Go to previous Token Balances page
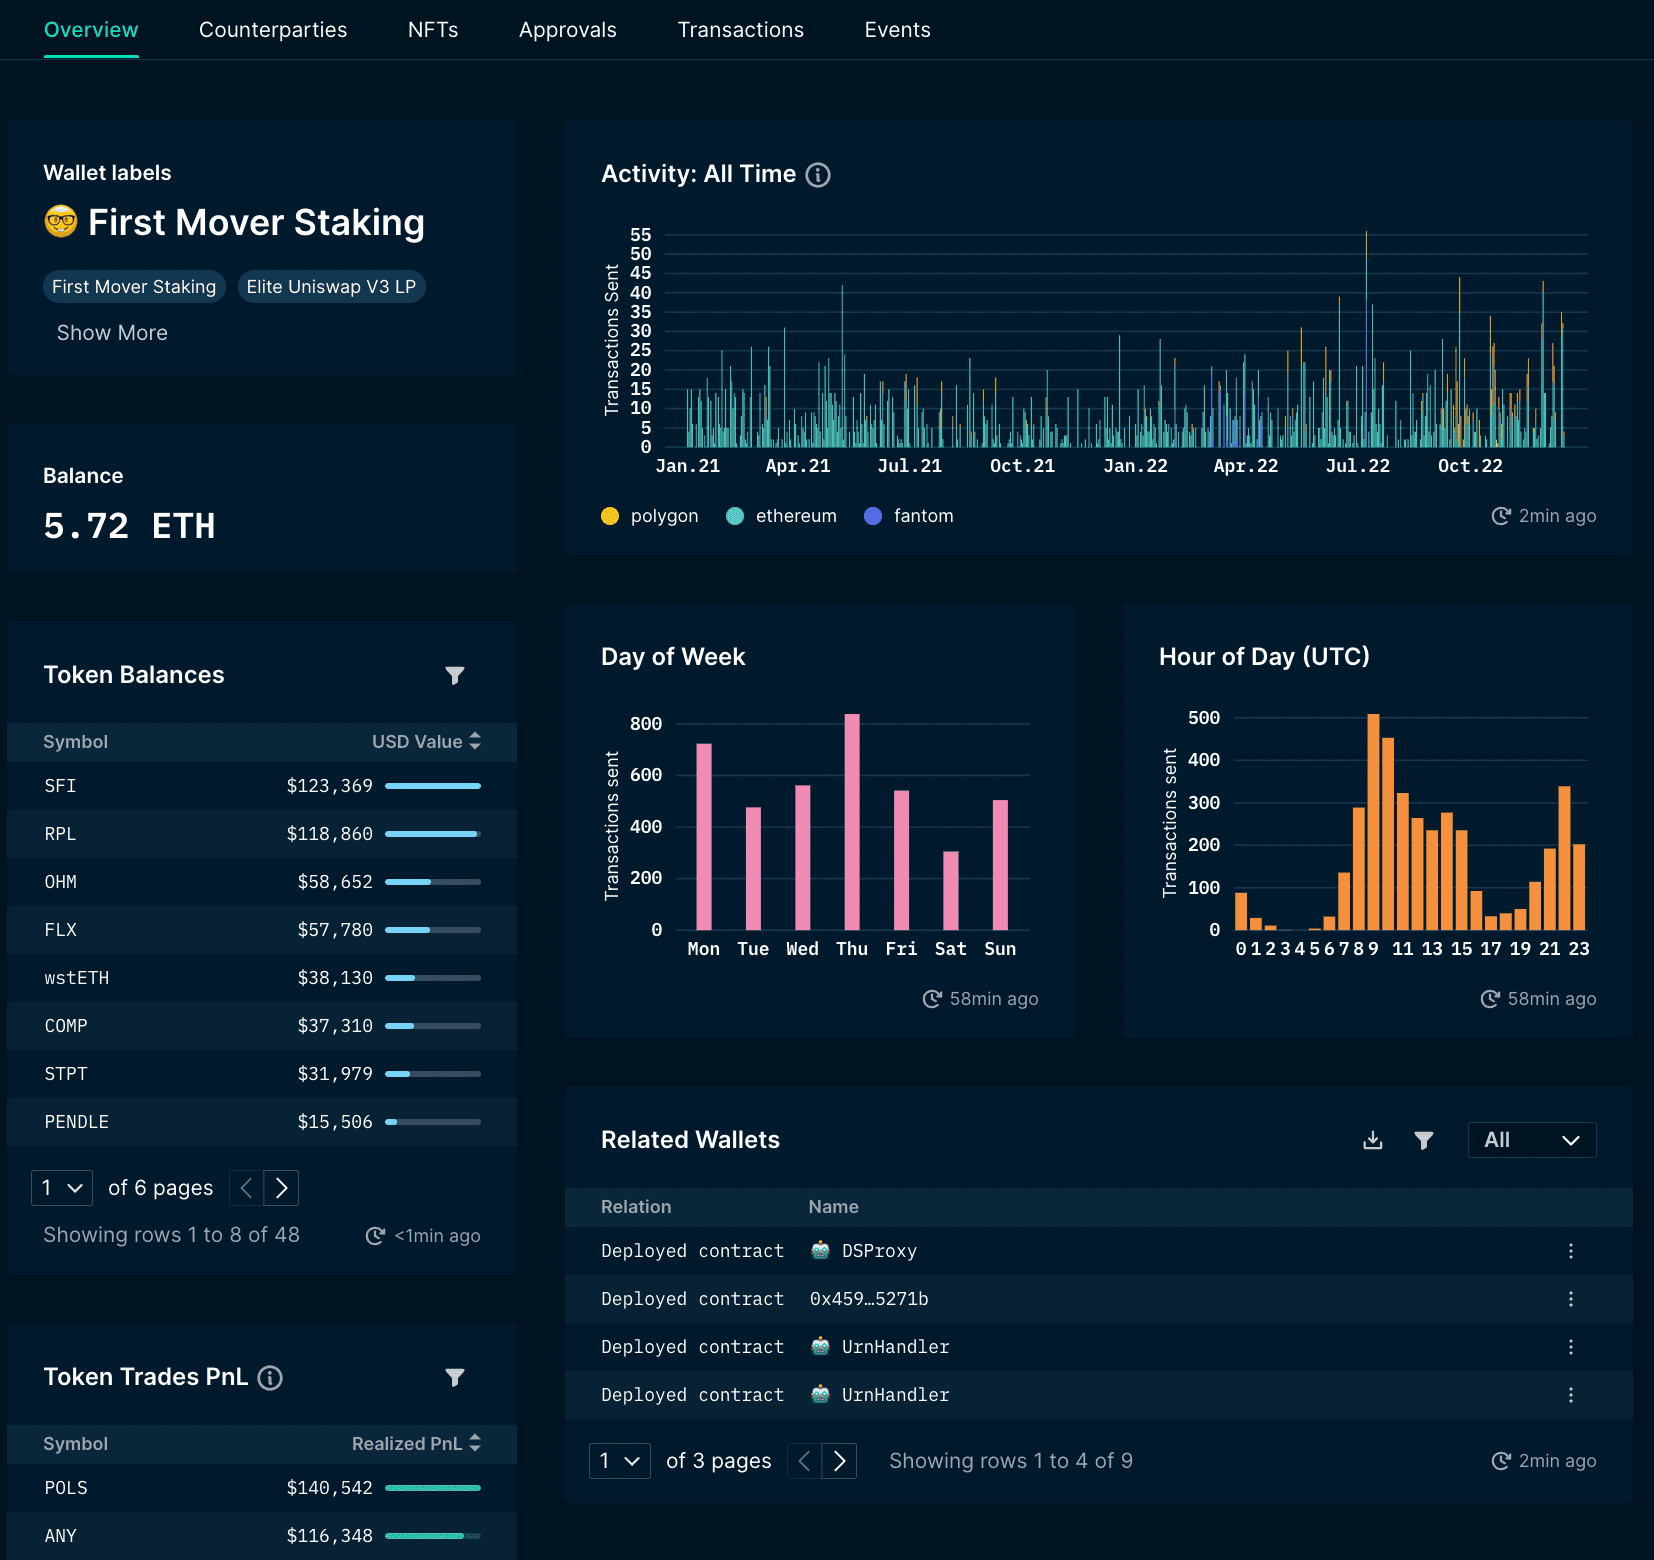 [246, 1188]
